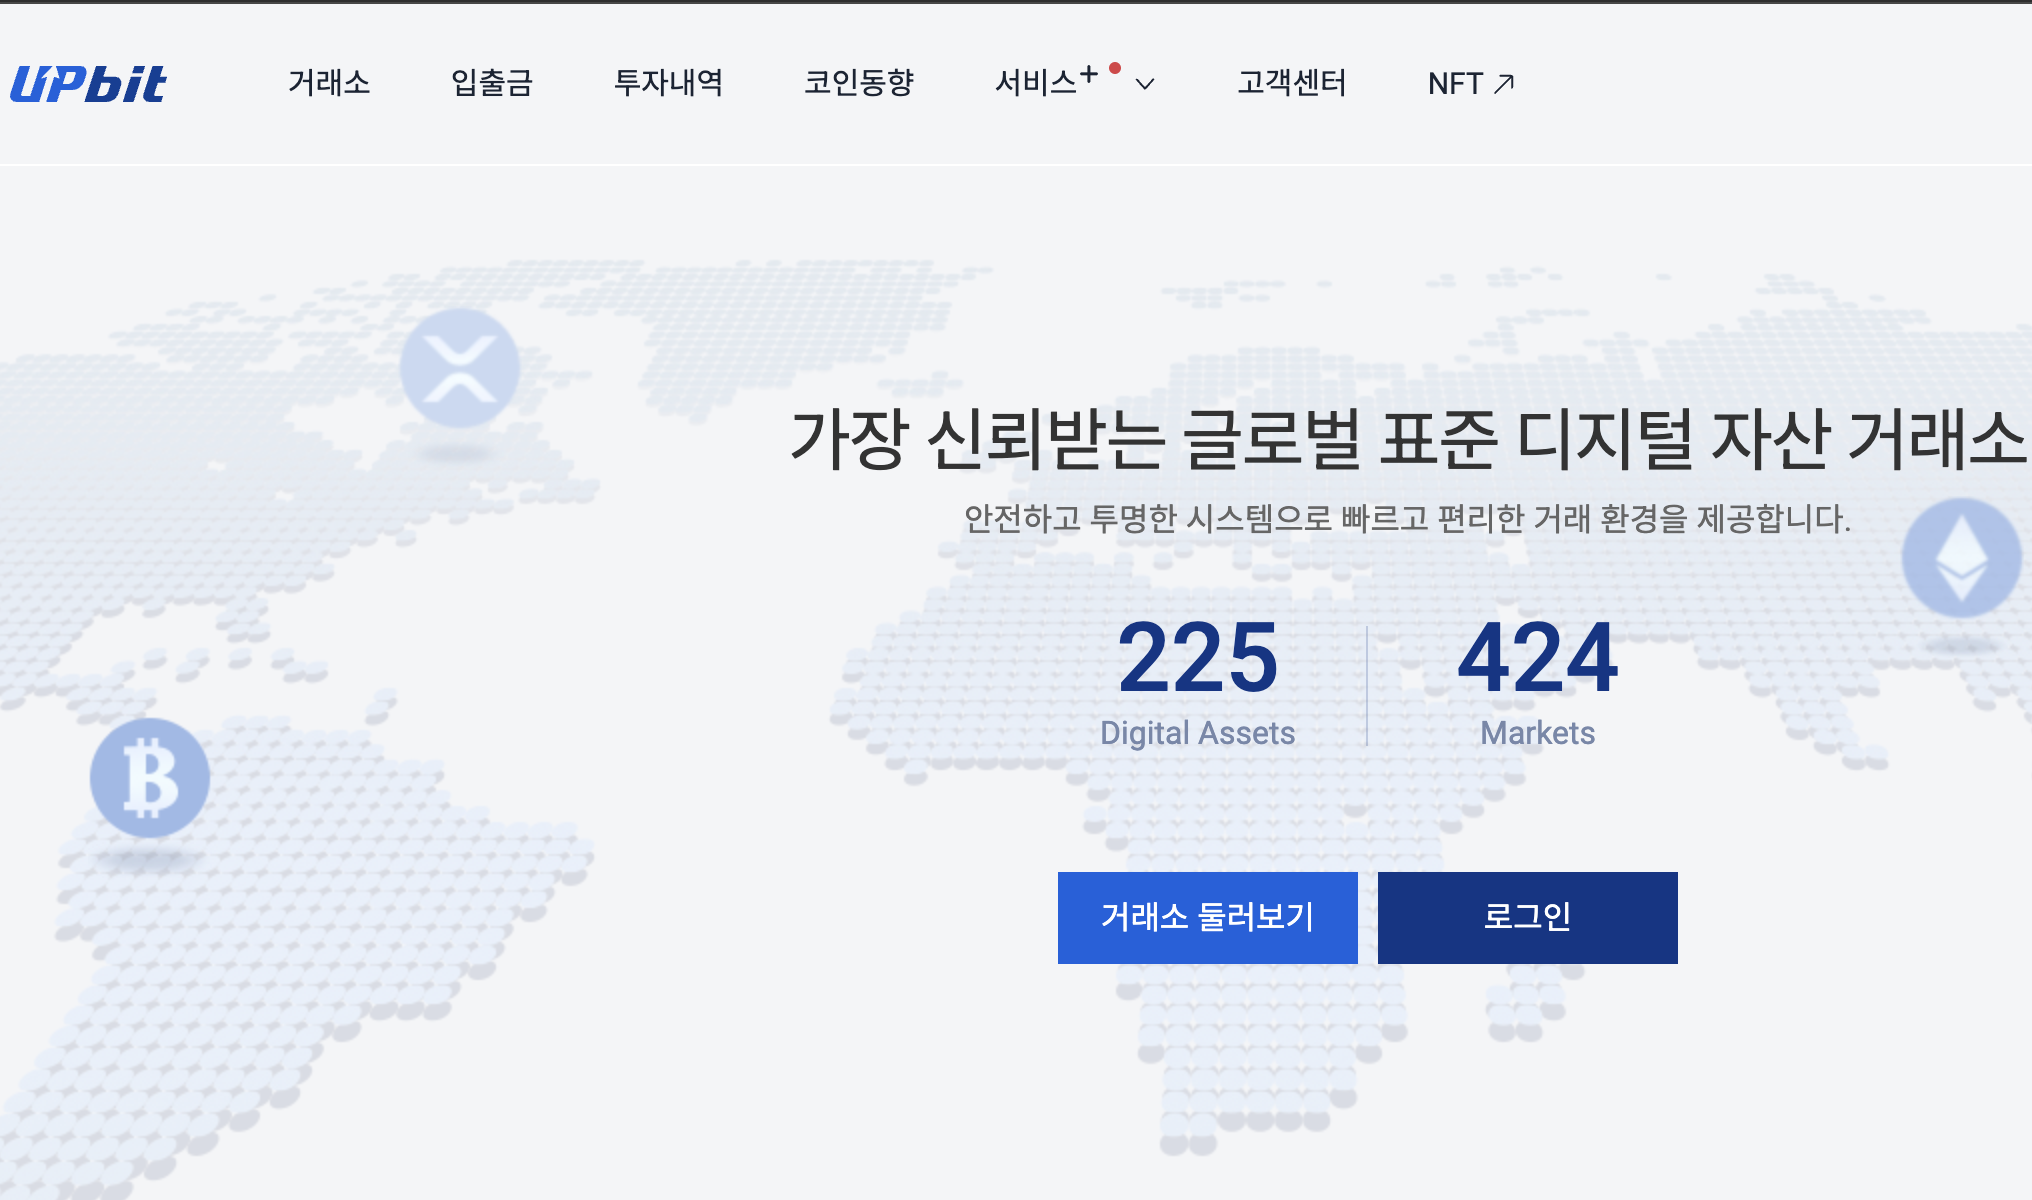This screenshot has width=2032, height=1200.
Task: Click the Upbit logo
Action: [88, 85]
